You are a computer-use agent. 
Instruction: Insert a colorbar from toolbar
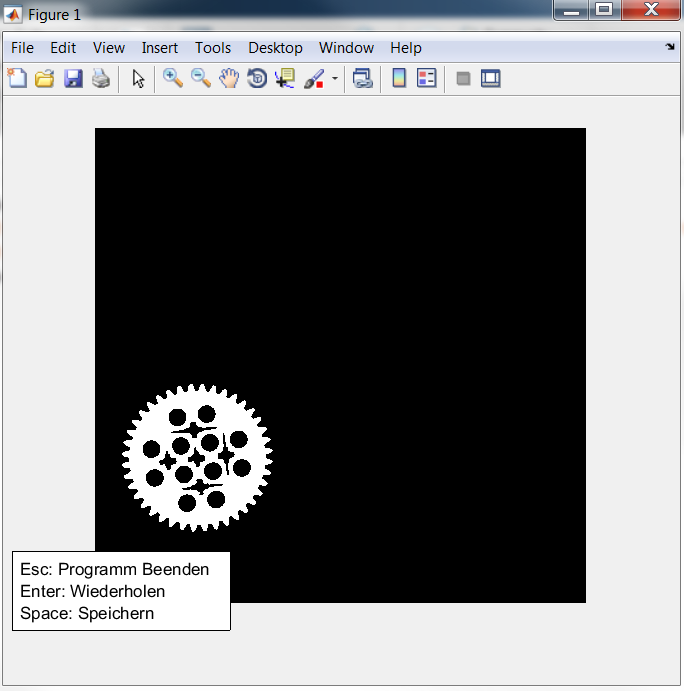click(399, 78)
